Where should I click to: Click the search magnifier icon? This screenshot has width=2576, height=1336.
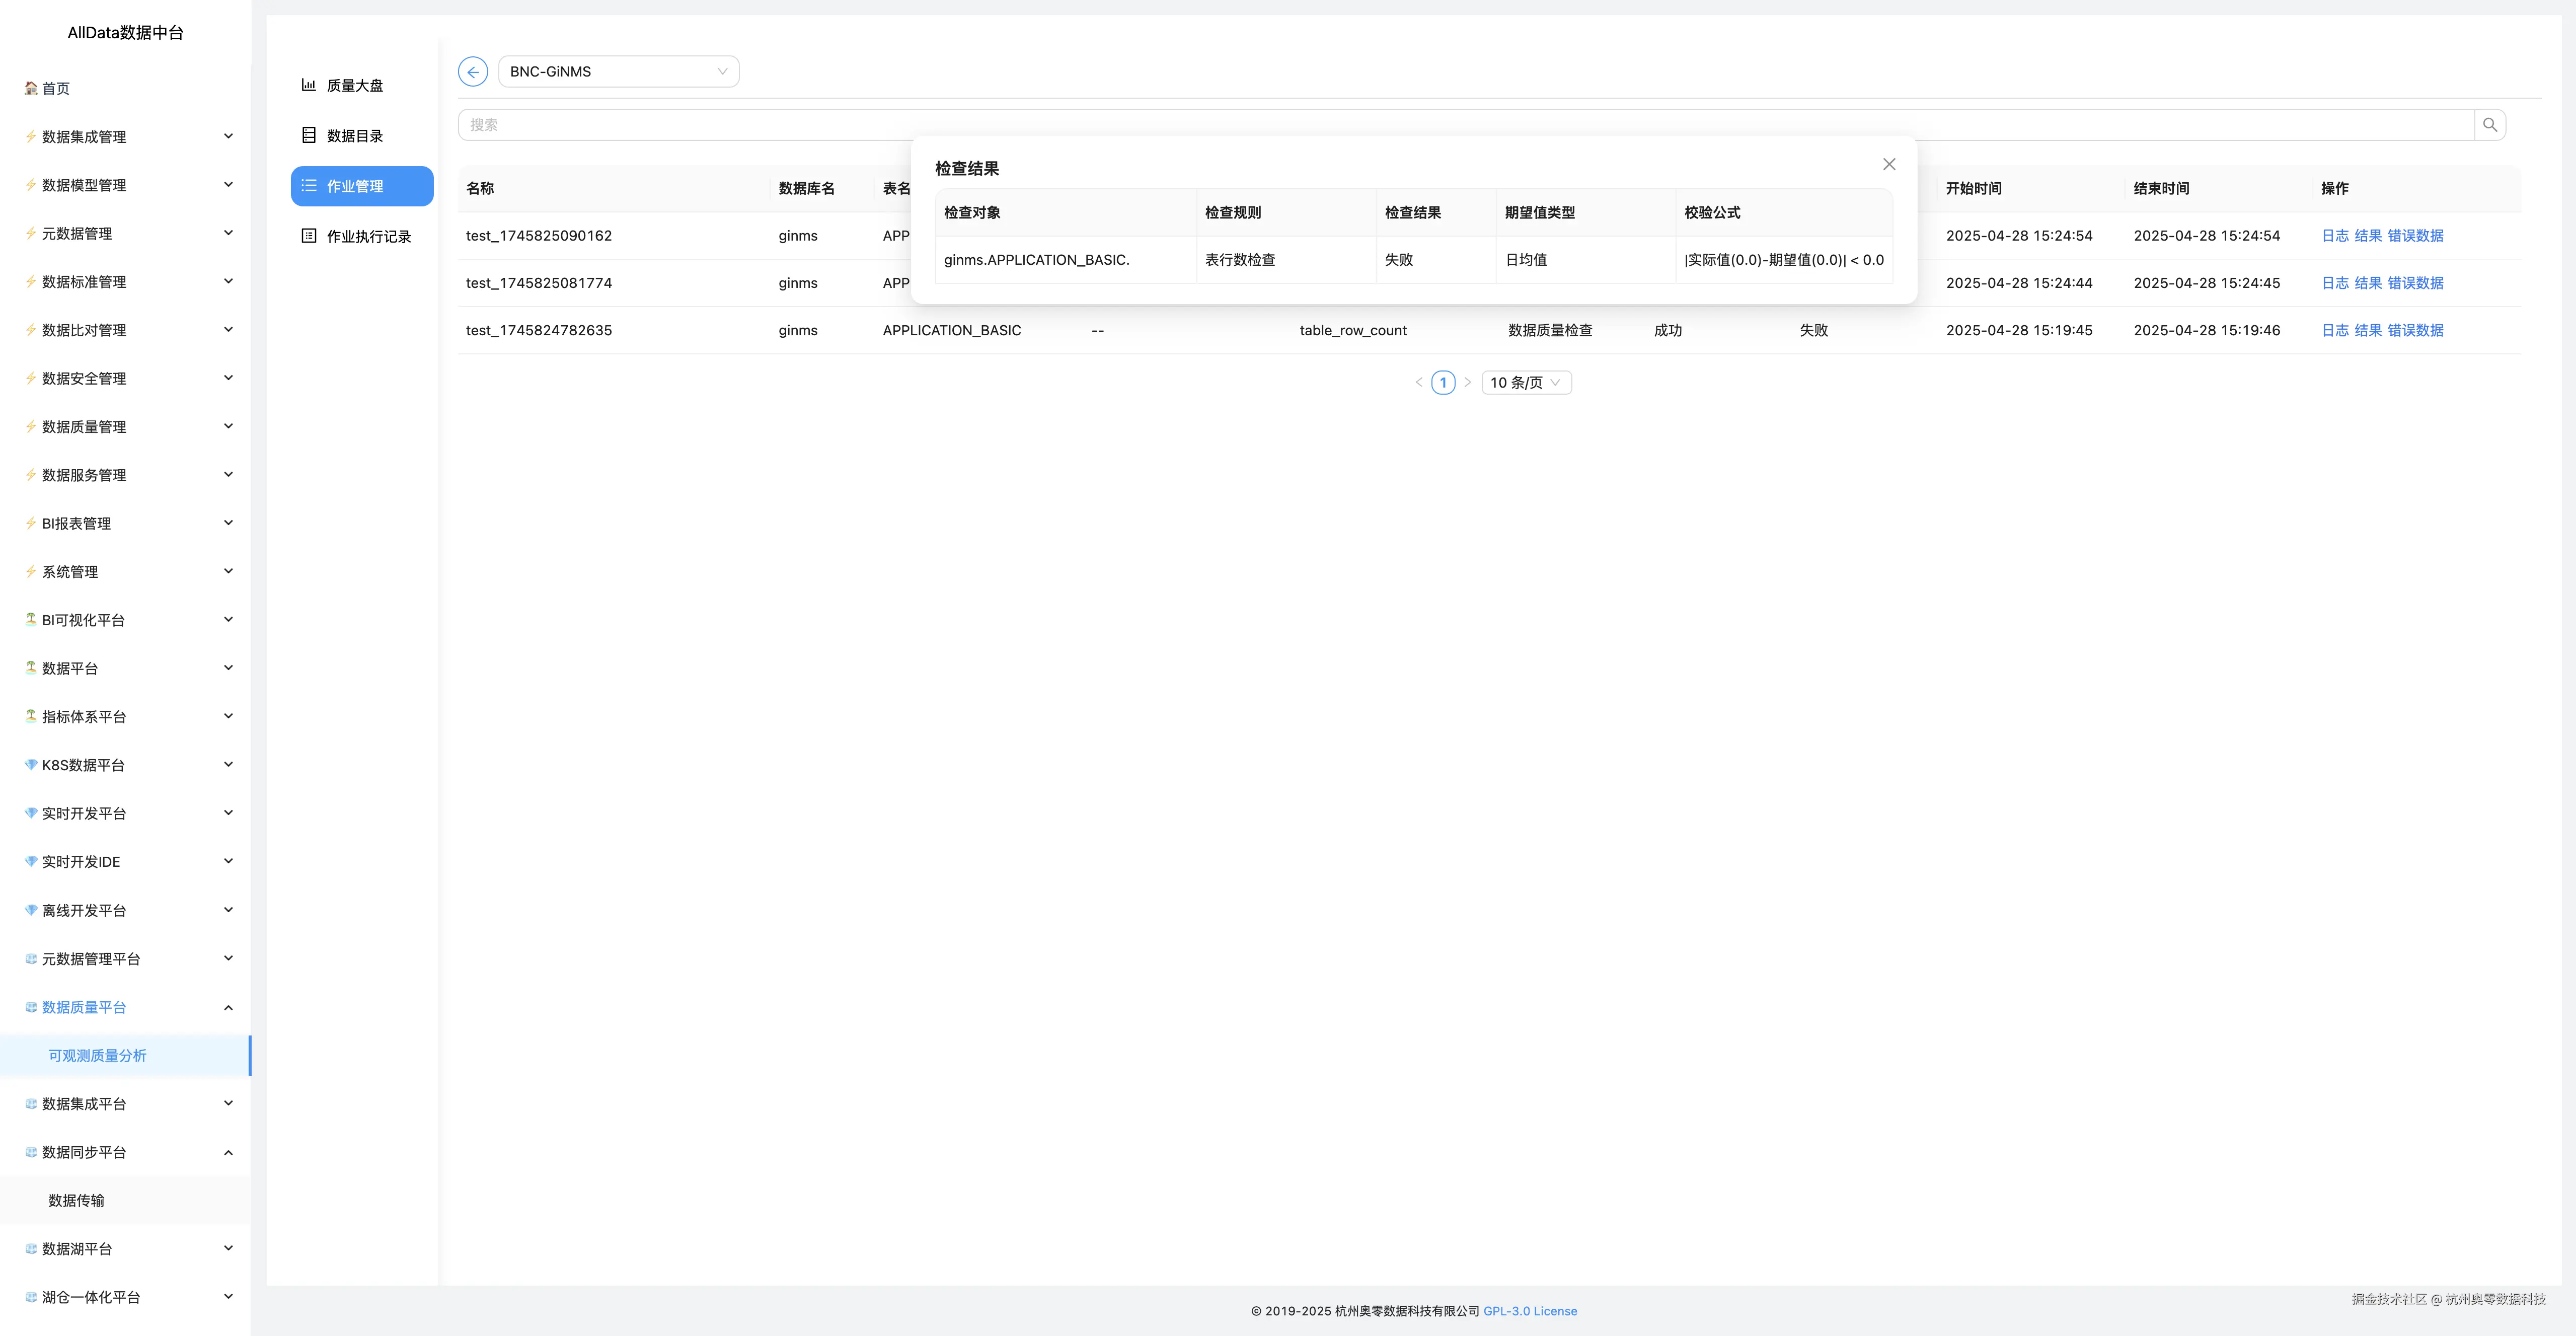[2489, 125]
